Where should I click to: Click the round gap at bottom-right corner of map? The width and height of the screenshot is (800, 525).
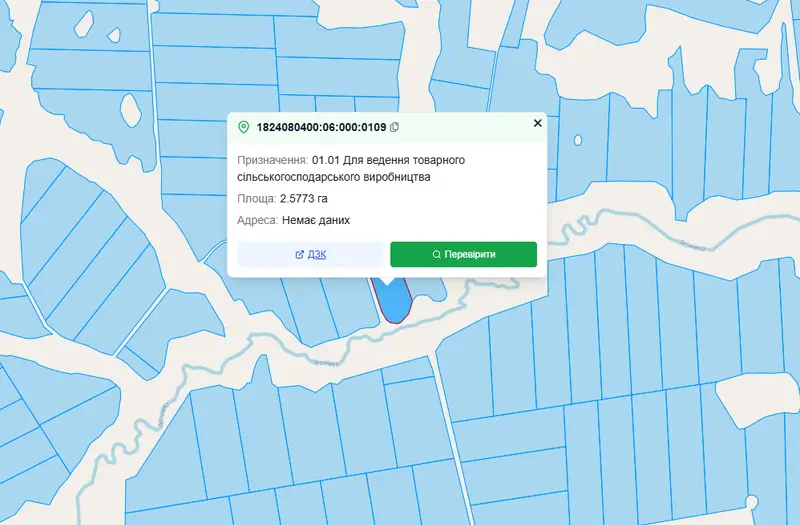tap(751, 502)
